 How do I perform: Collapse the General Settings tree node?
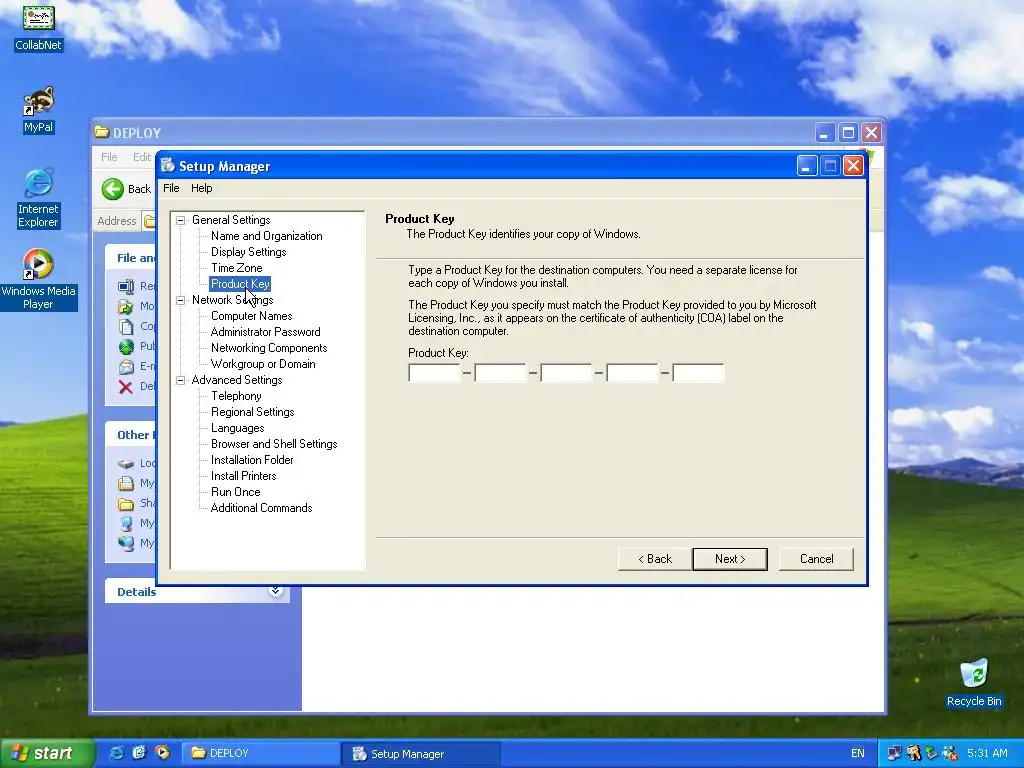(181, 220)
